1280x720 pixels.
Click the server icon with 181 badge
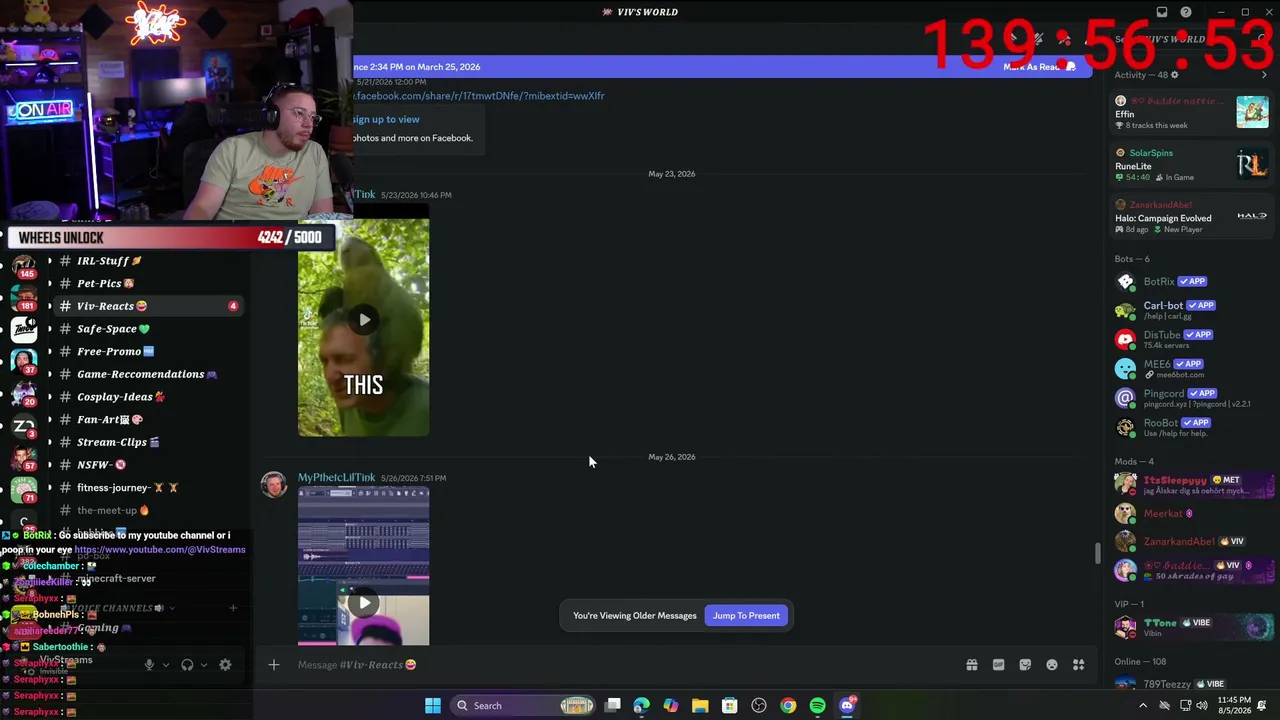(24, 298)
